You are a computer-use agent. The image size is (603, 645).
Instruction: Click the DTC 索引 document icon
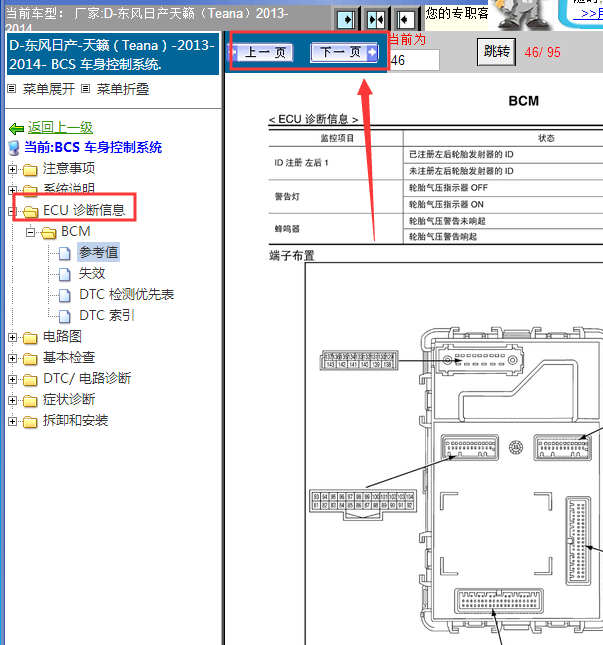click(65, 316)
